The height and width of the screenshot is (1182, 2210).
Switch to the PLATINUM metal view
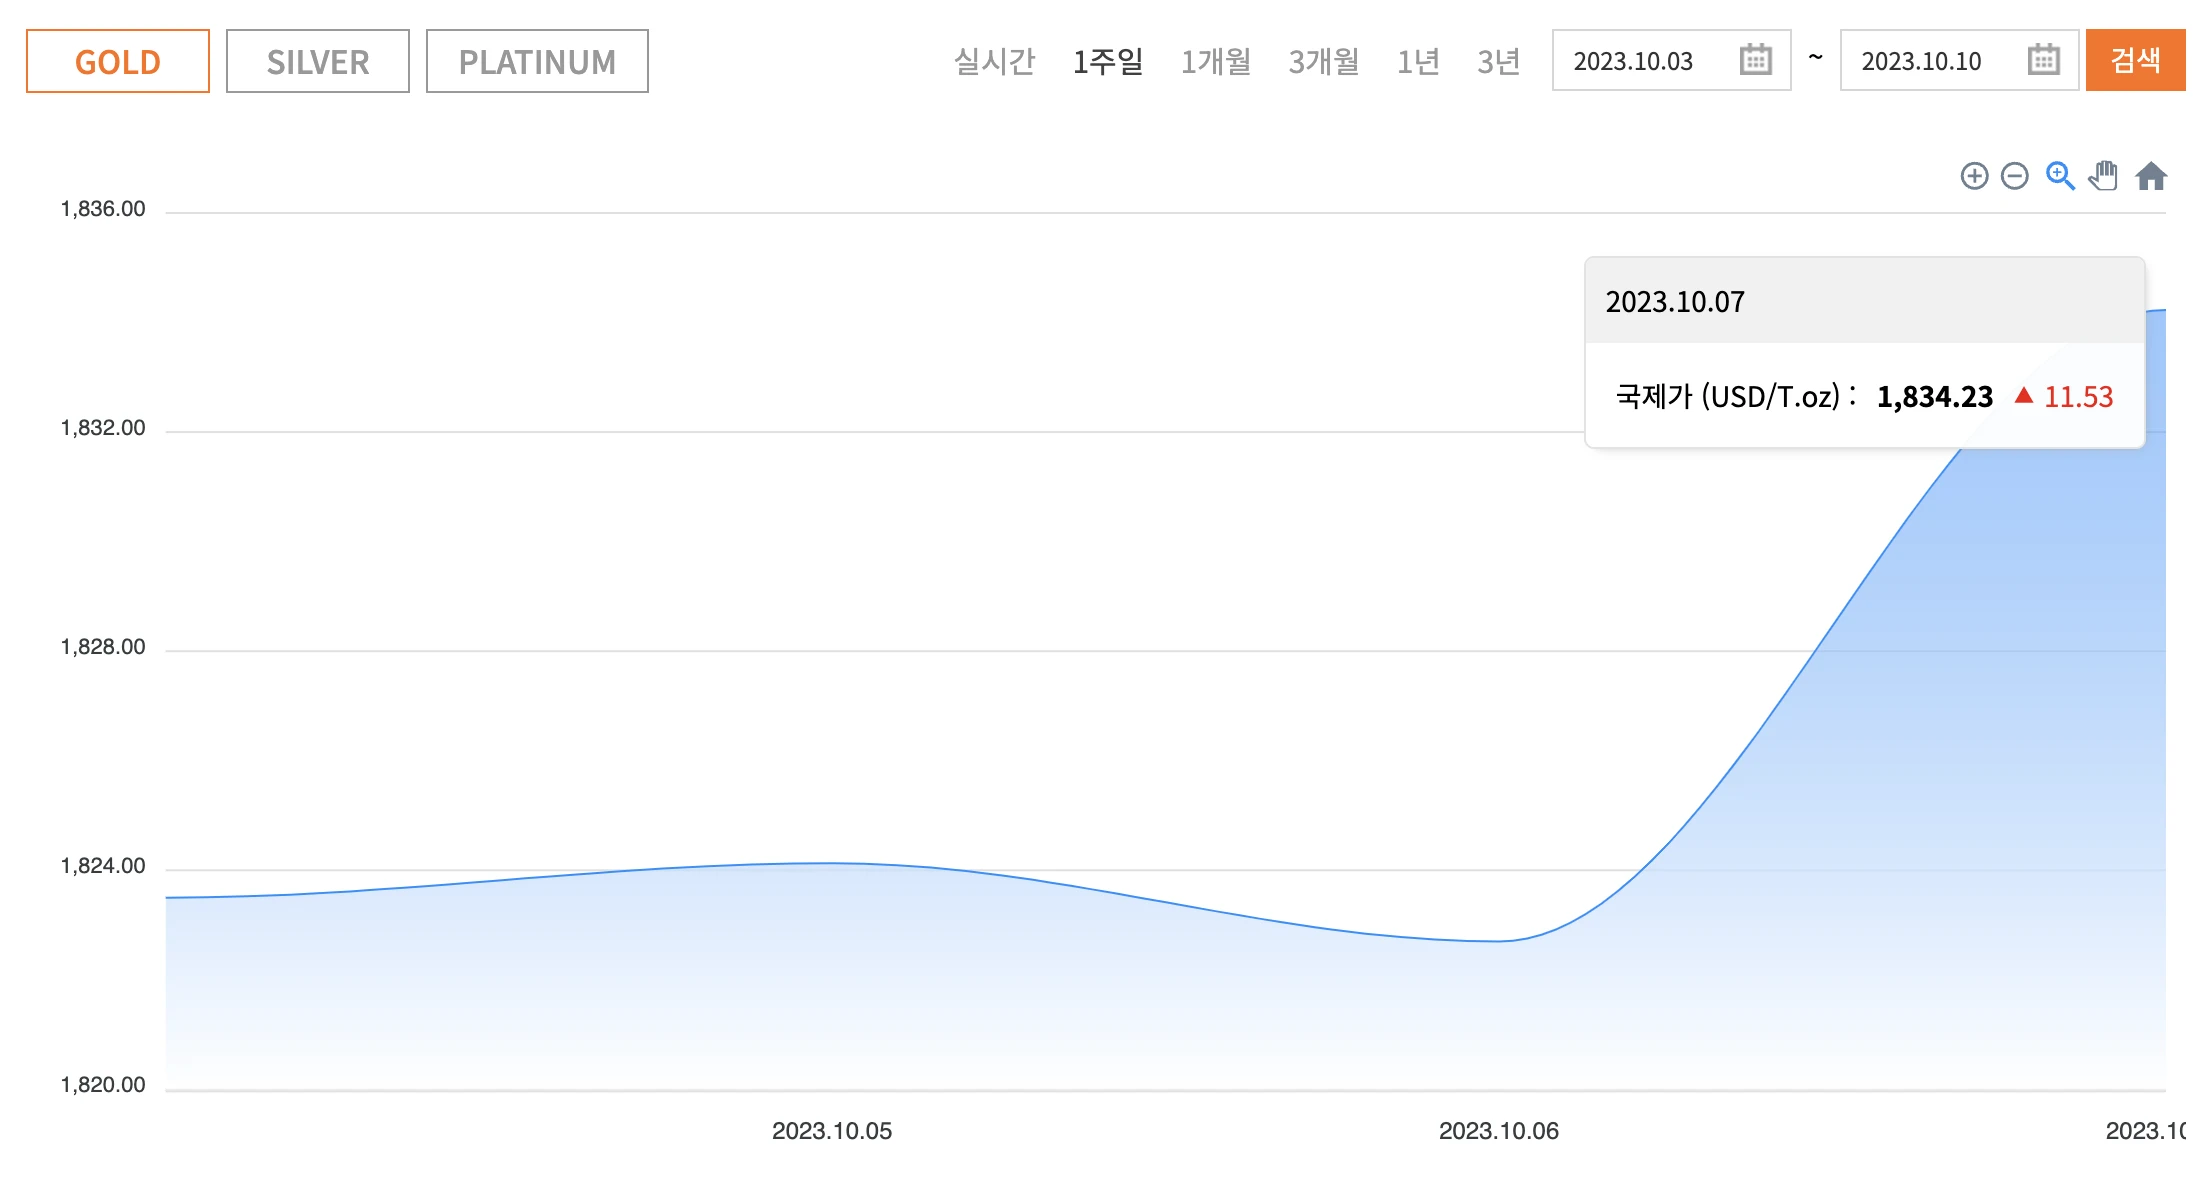coord(537,60)
